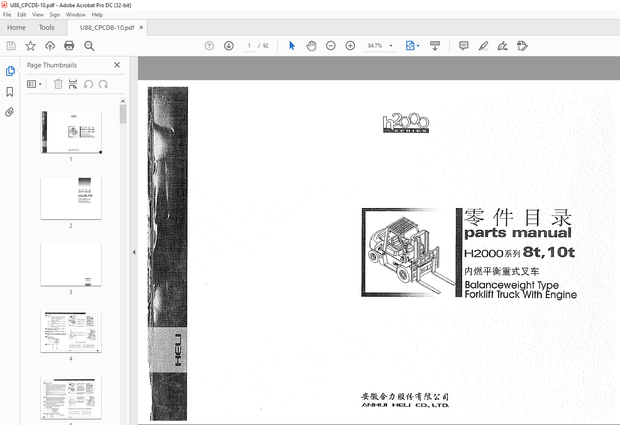Viewport: 620px width, 425px height.
Task: Toggle the Bookmarks panel in sidebar
Action: point(10,92)
